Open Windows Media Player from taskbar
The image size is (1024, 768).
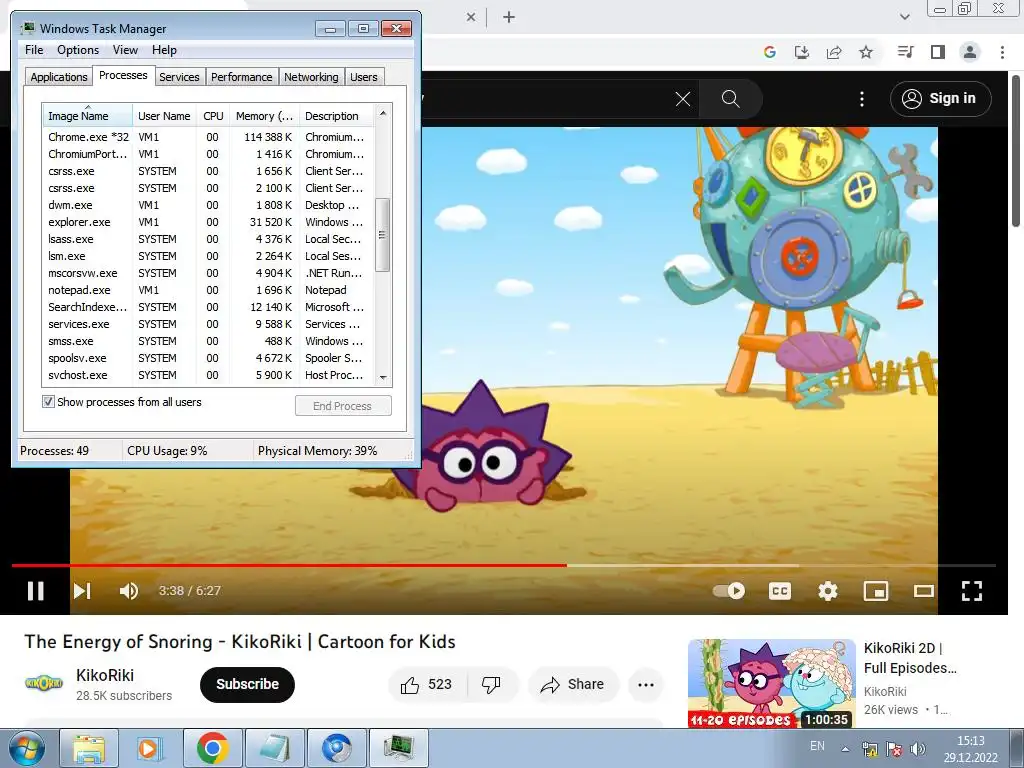pos(150,748)
